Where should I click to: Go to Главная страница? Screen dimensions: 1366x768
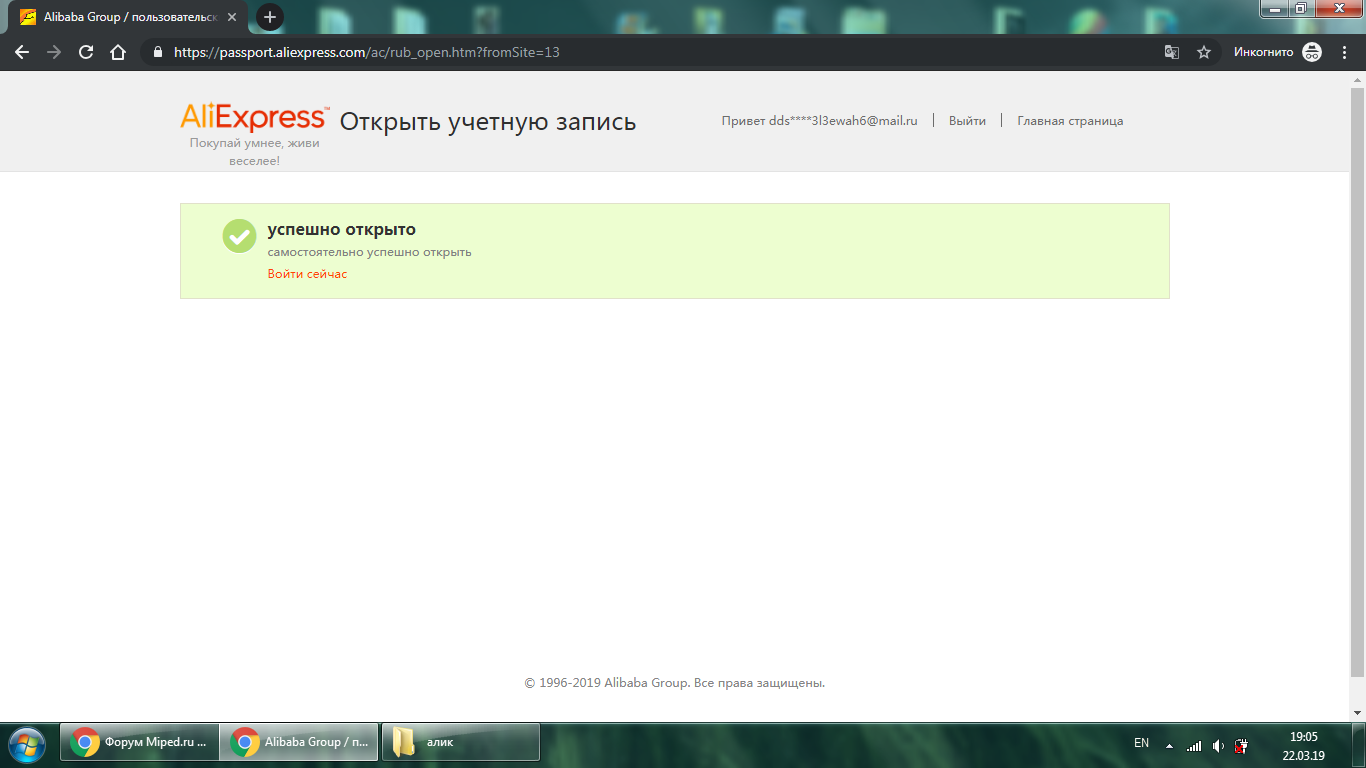click(x=1070, y=121)
